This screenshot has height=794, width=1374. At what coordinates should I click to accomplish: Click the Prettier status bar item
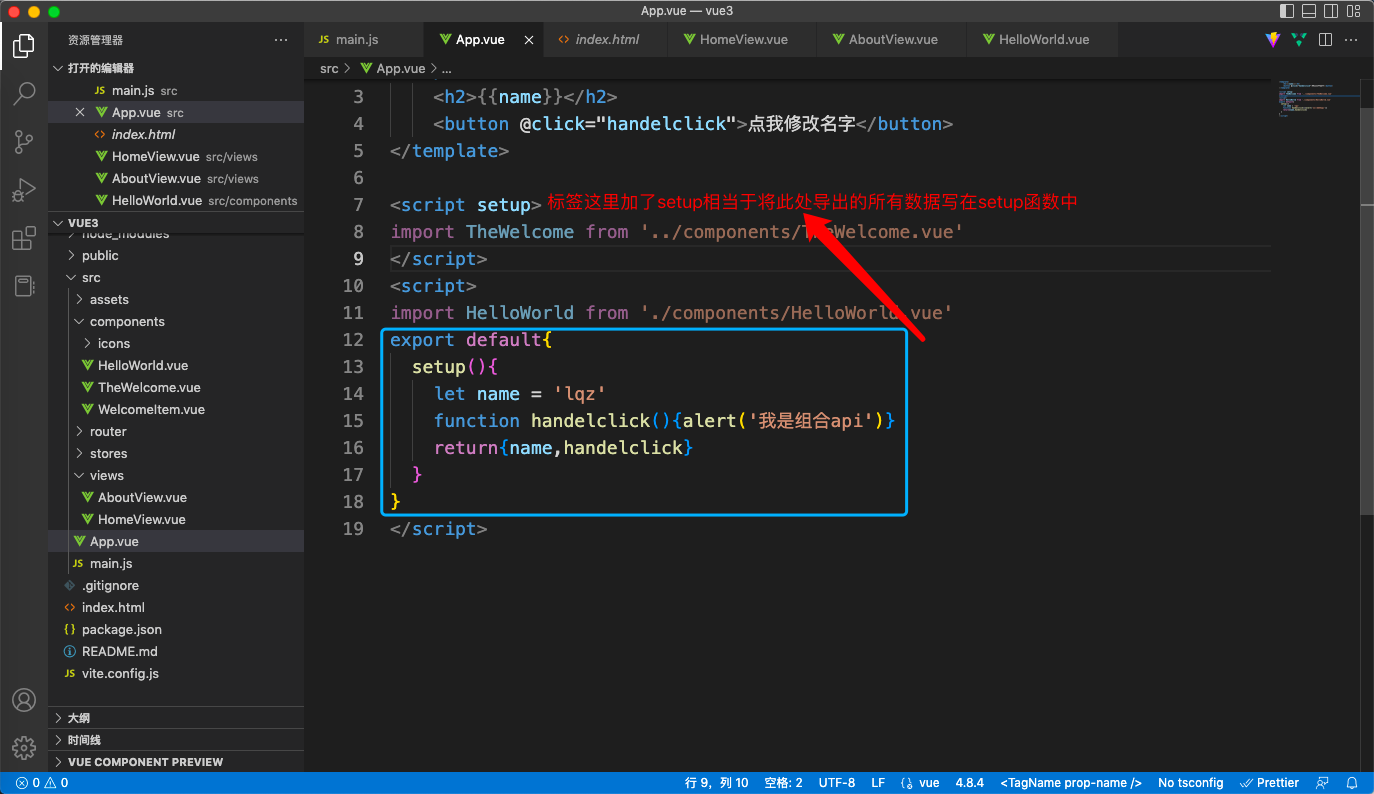[1270, 783]
